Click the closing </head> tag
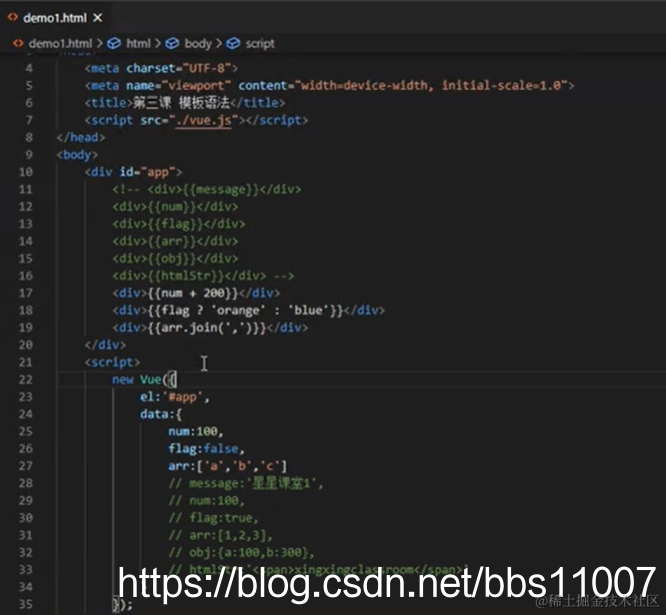This screenshot has height=615, width=666. coord(81,138)
